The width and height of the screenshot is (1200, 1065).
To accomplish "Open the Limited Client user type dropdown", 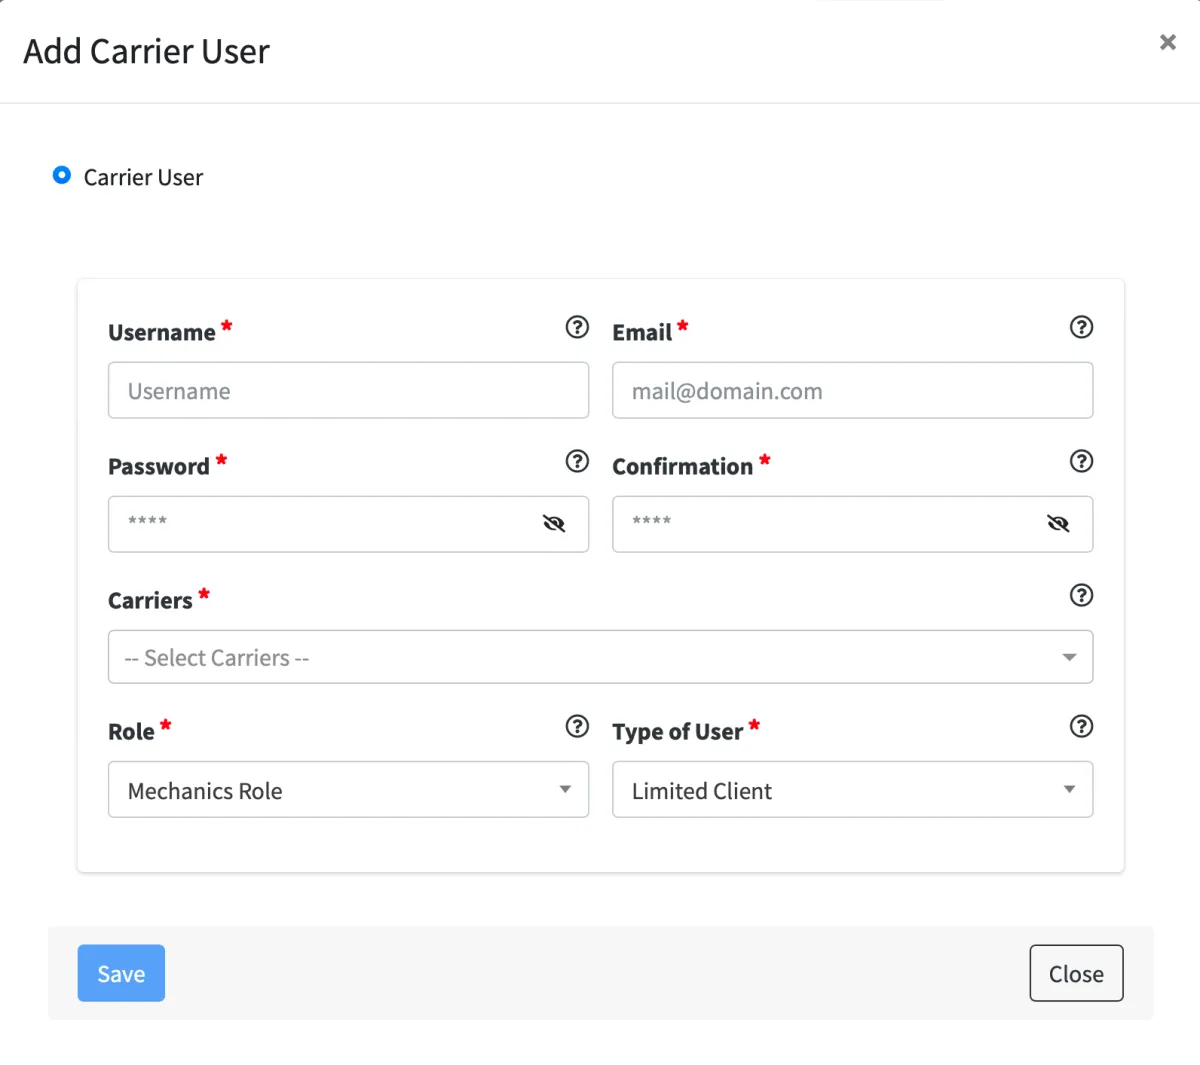I will click(x=852, y=790).
